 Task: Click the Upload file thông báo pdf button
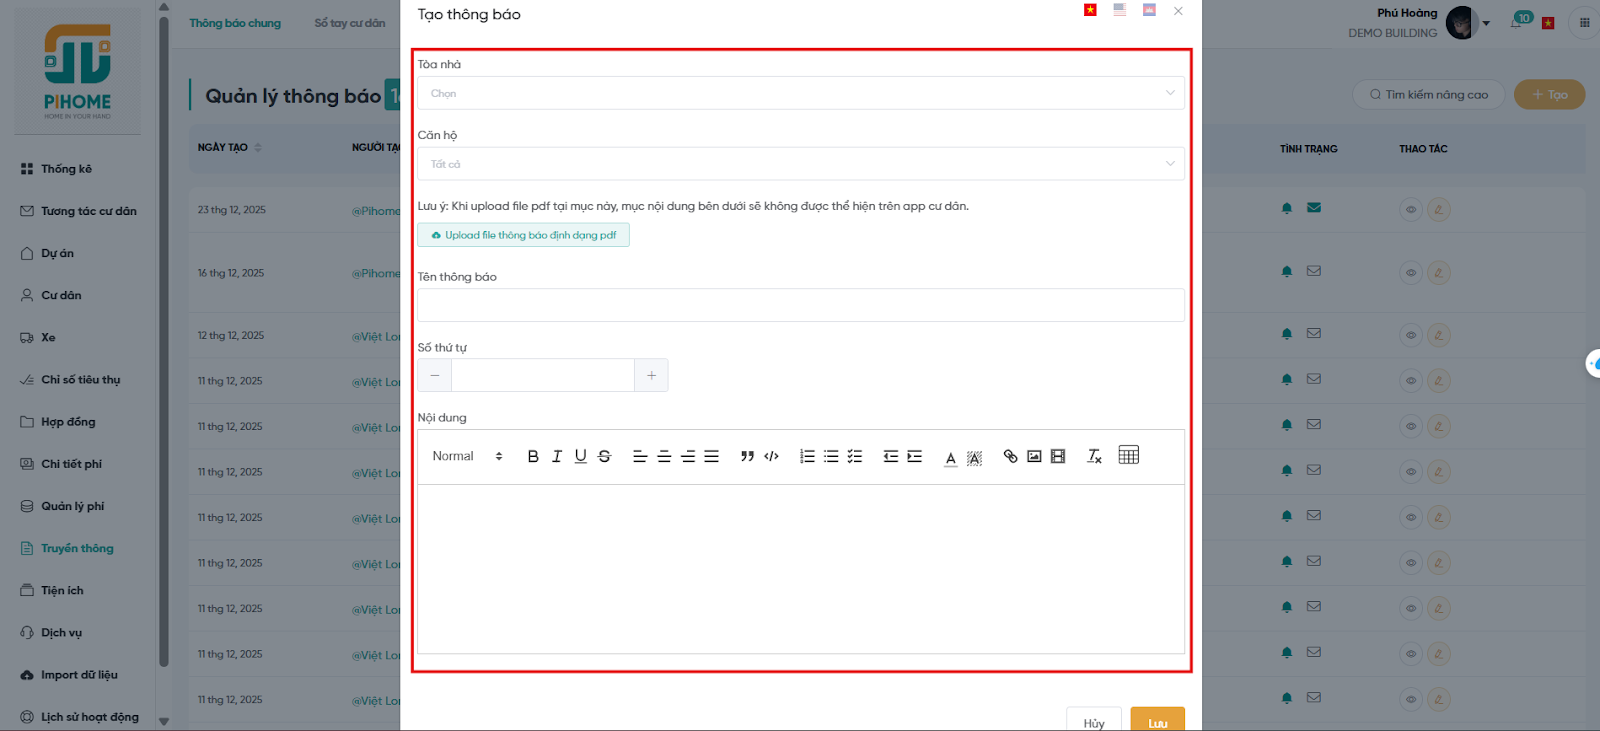point(523,235)
